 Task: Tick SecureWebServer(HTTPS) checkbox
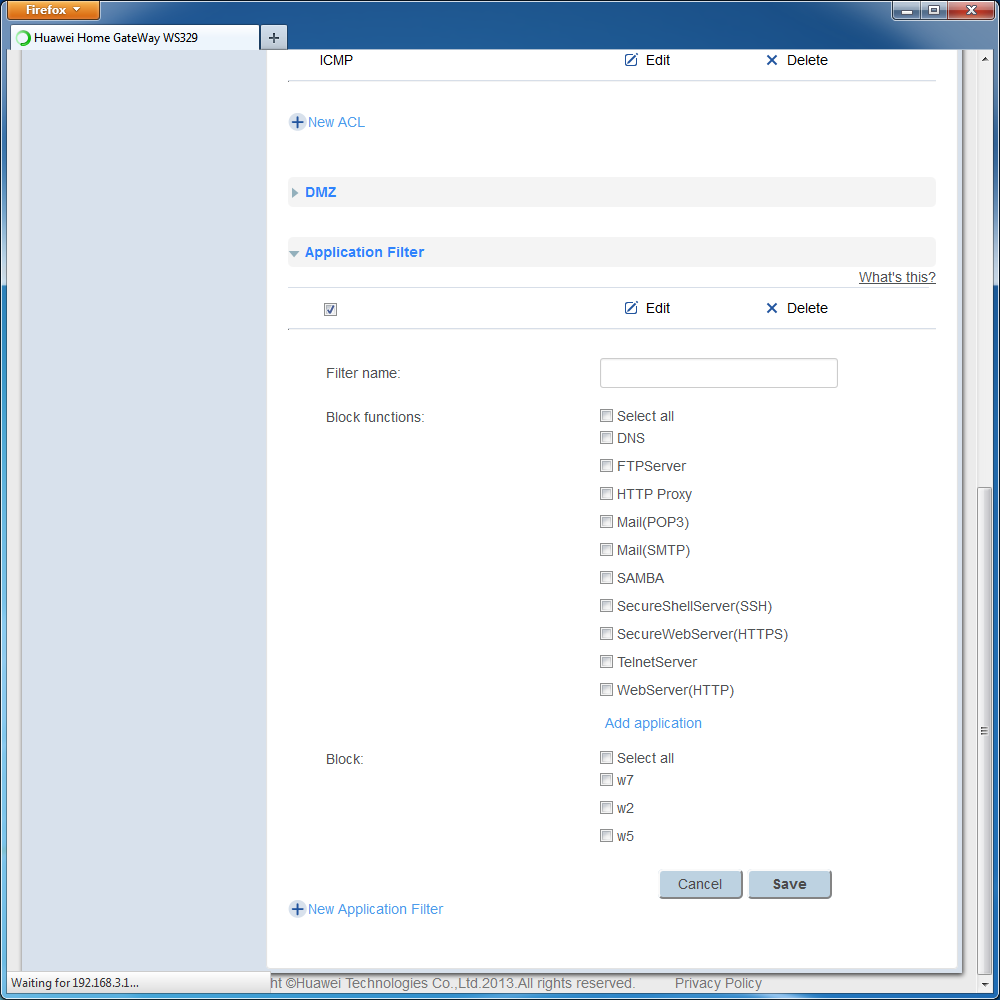[x=607, y=634]
